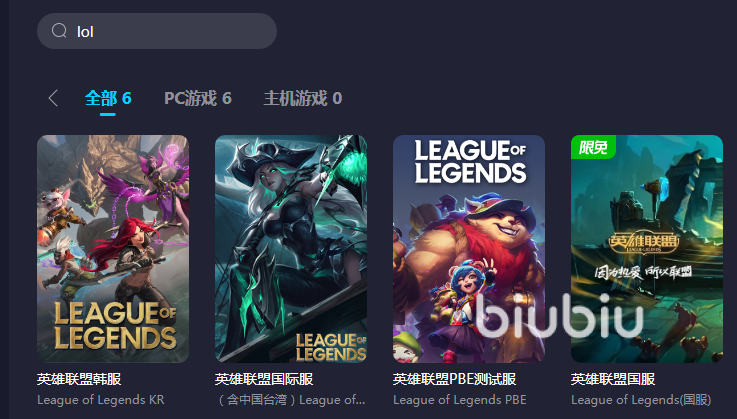Click the 英雄联盟国服 title text
This screenshot has width=737, height=419.
613,379
